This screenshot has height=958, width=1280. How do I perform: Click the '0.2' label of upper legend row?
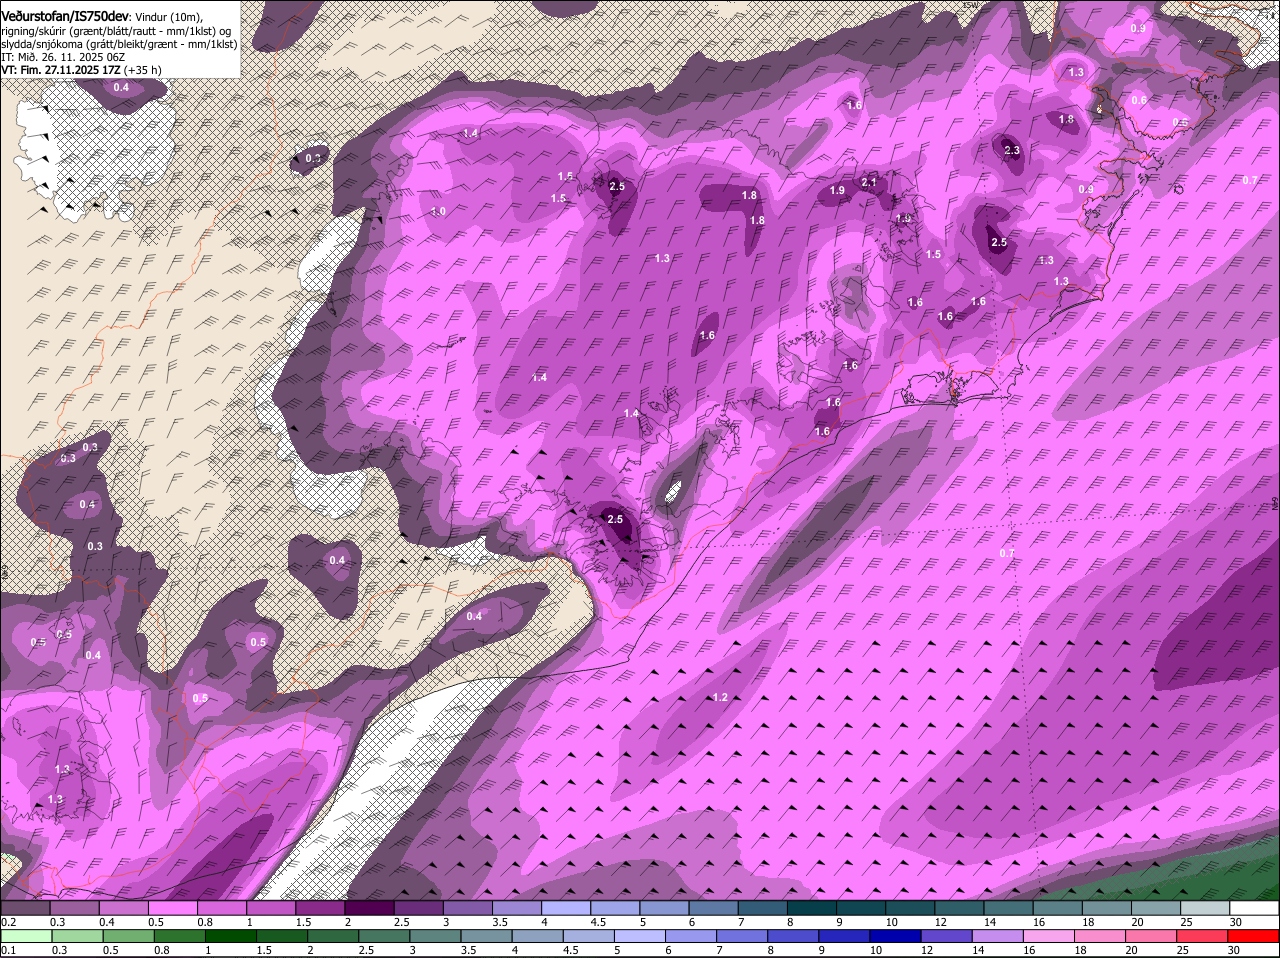(8, 922)
